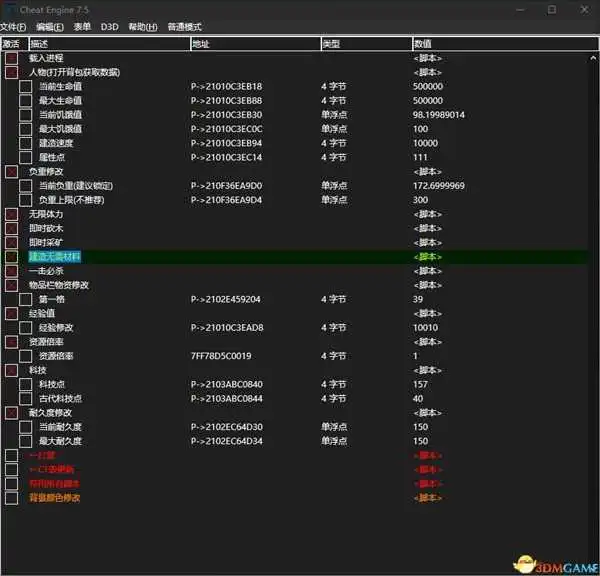Enable the highlighted 建造无需材料 checkbox
Screen dimensions: 600x576
11,256
